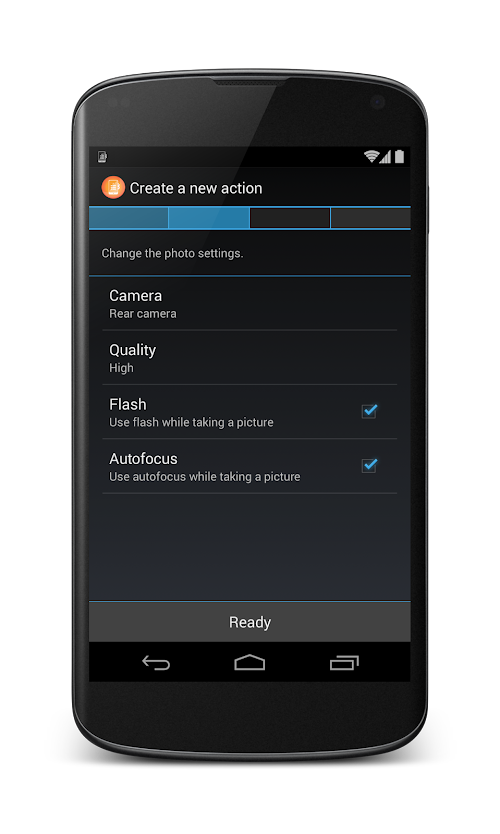
Task: Open the Camera selection setting
Action: point(249,304)
